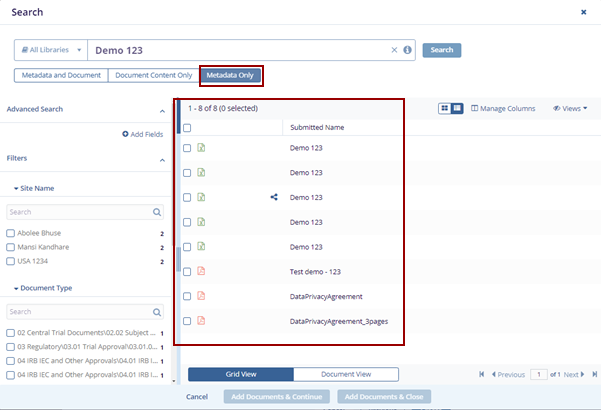The height and width of the screenshot is (410, 601).
Task: Click the info icon in search box
Action: pyautogui.click(x=407, y=50)
